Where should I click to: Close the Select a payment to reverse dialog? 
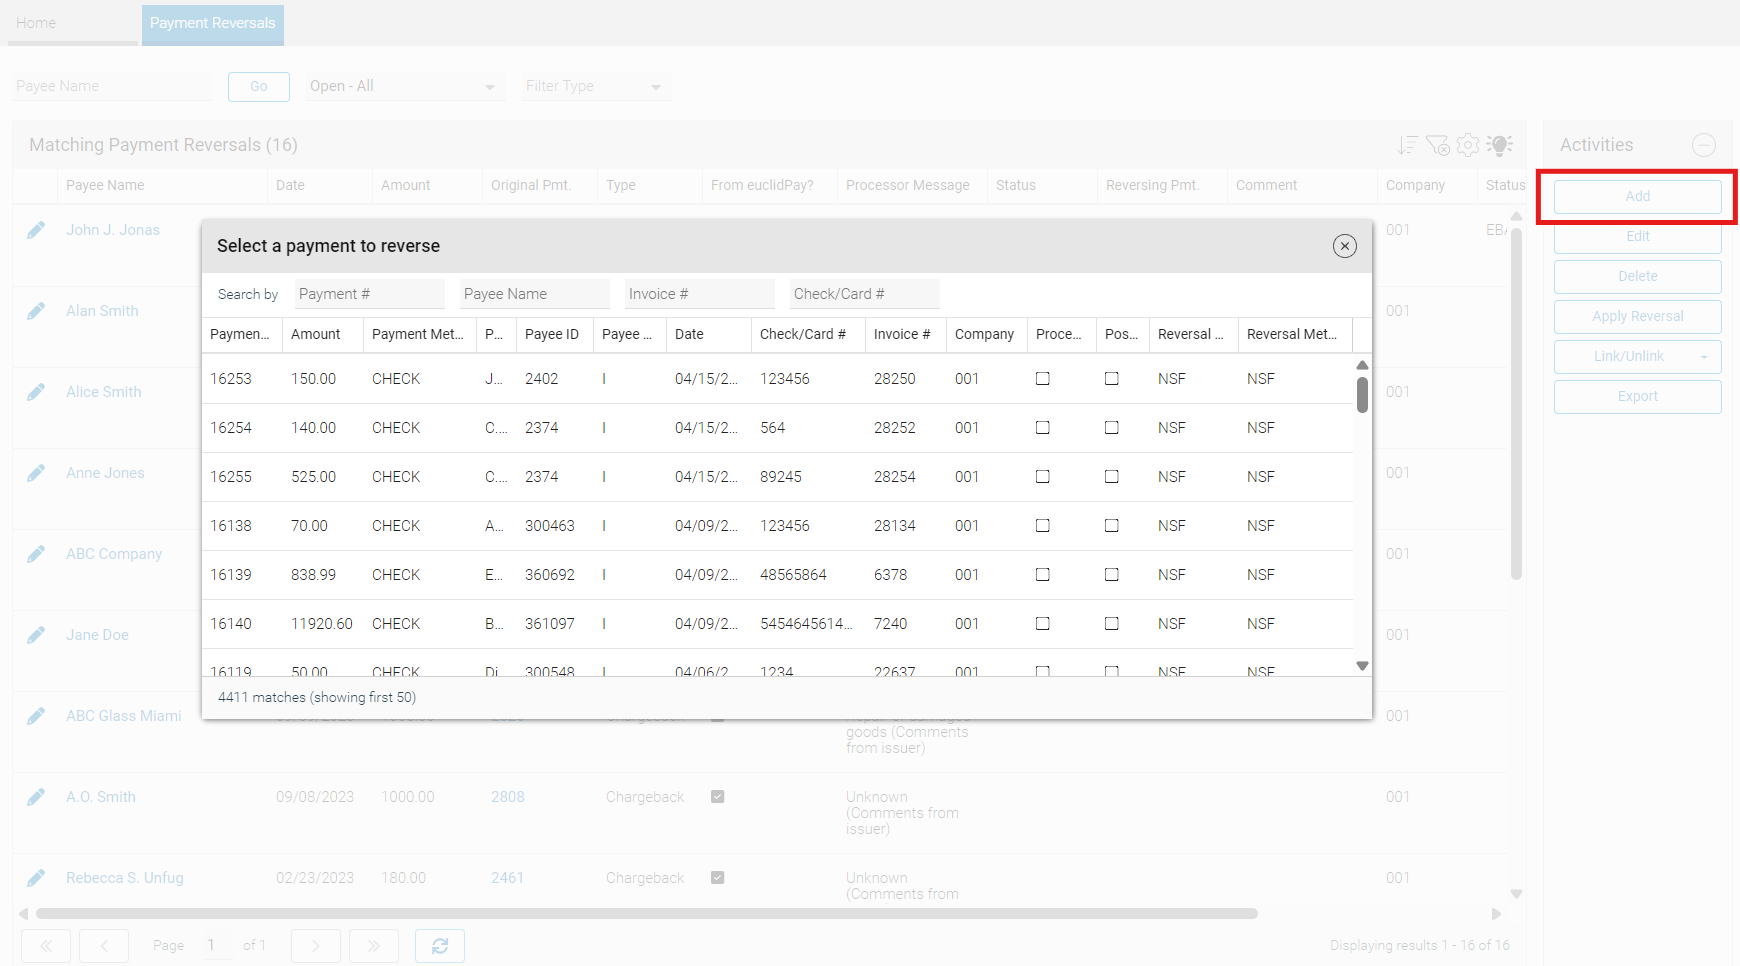(x=1345, y=246)
